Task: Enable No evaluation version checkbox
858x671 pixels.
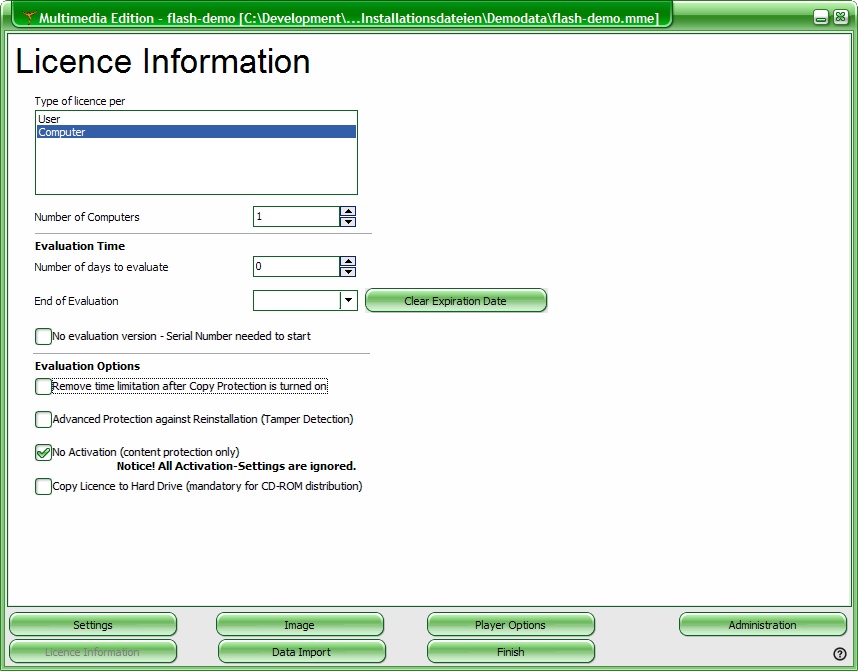Action: [43, 337]
